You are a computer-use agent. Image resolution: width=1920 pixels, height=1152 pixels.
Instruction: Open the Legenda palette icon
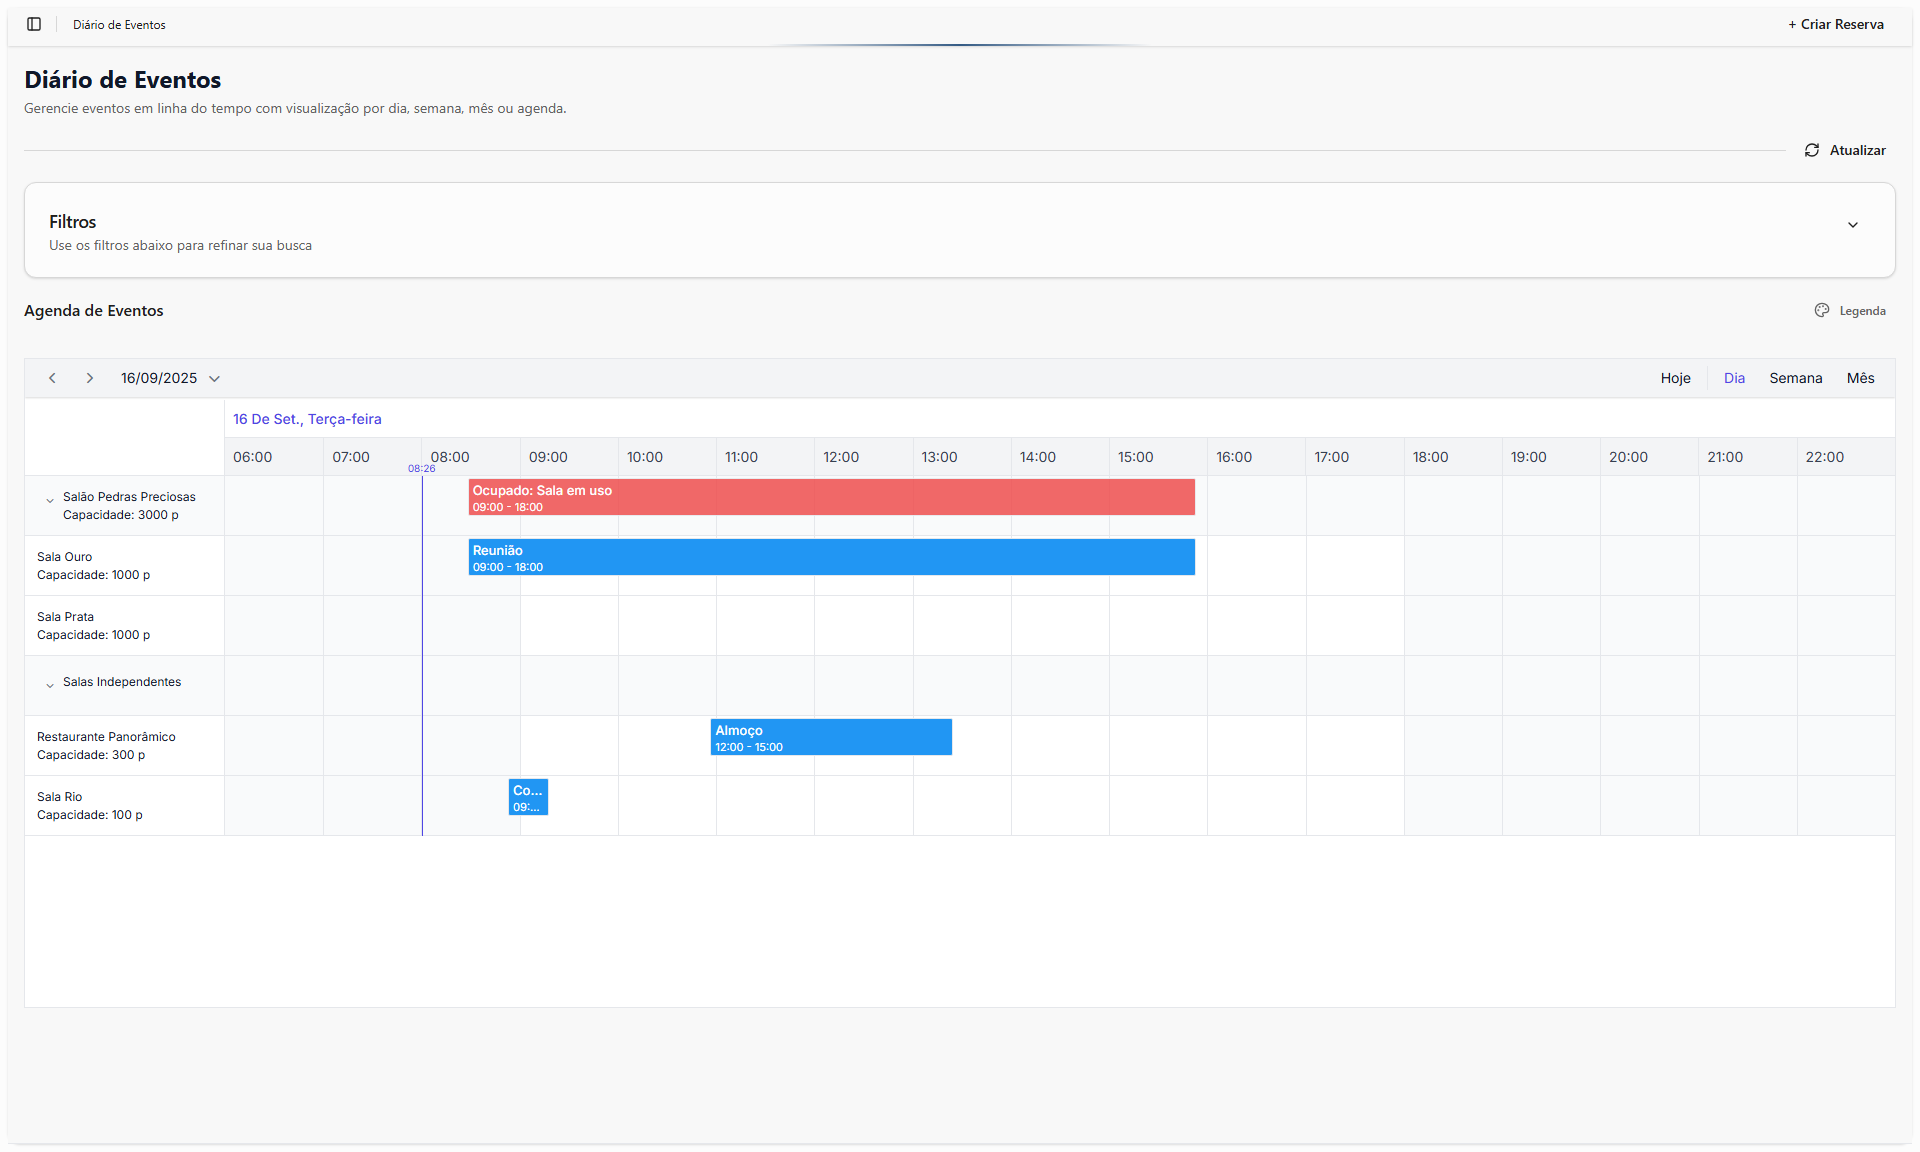(x=1821, y=311)
